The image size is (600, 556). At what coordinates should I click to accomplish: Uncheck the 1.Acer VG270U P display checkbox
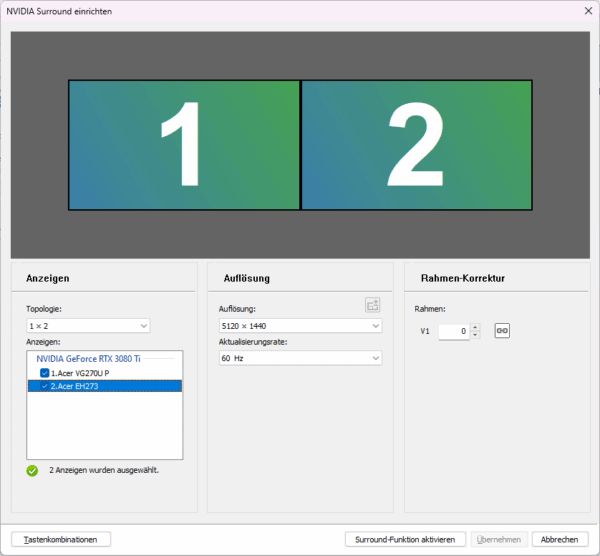pyautogui.click(x=44, y=373)
